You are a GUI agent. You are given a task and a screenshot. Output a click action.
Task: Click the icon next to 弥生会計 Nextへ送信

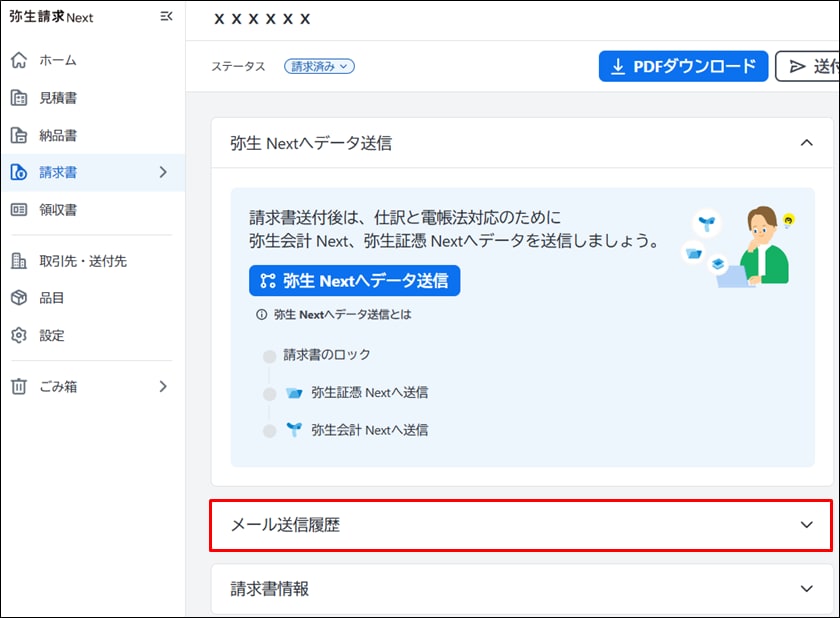point(294,429)
